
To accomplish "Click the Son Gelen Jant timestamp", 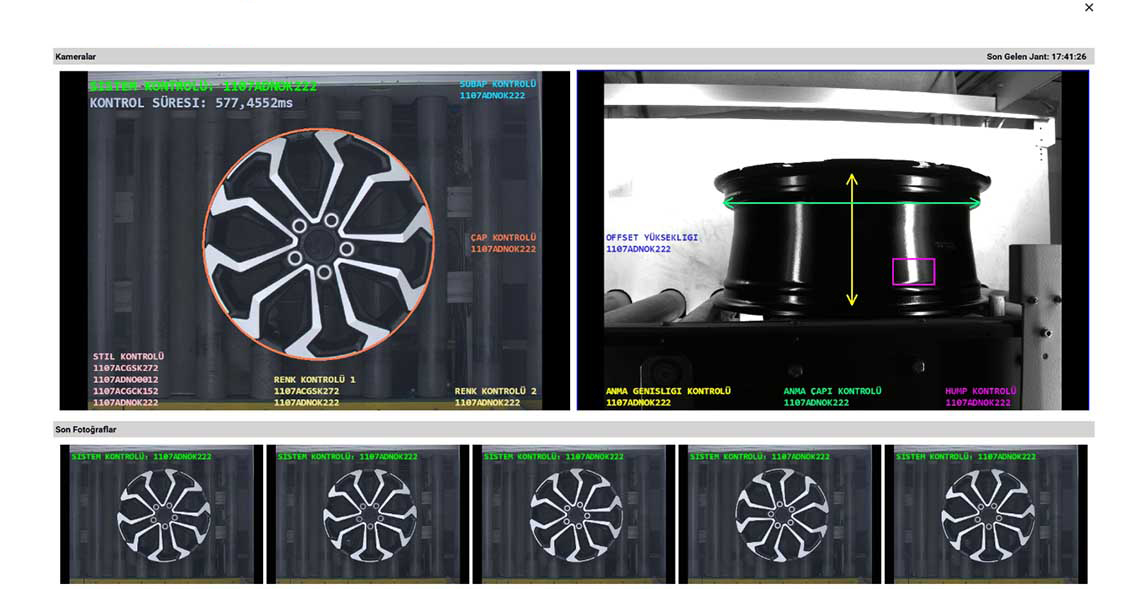I will (1036, 57).
